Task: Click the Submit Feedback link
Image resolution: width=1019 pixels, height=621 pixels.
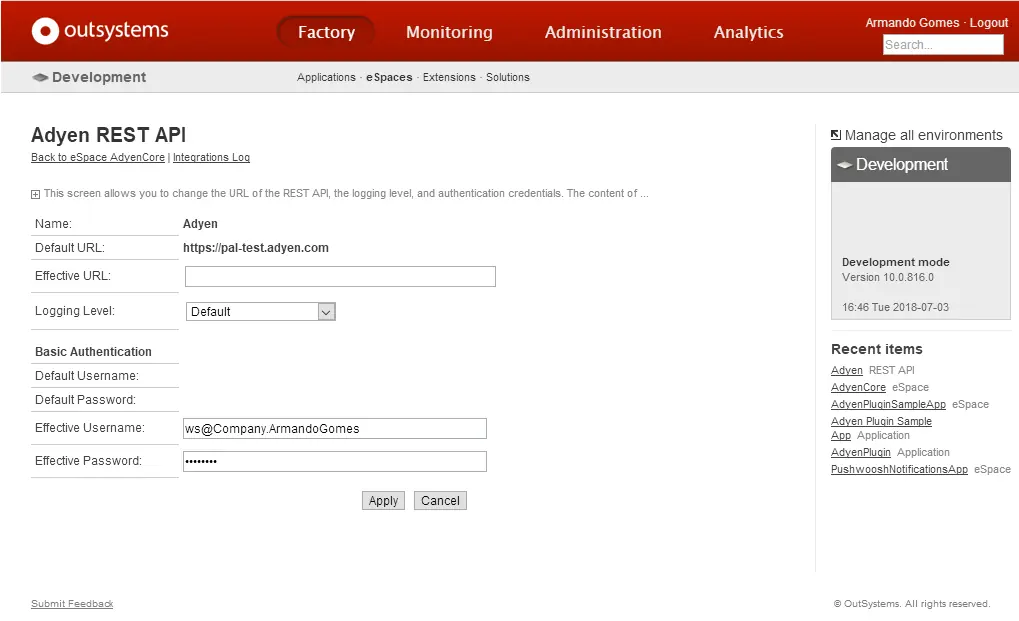Action: tap(72, 603)
